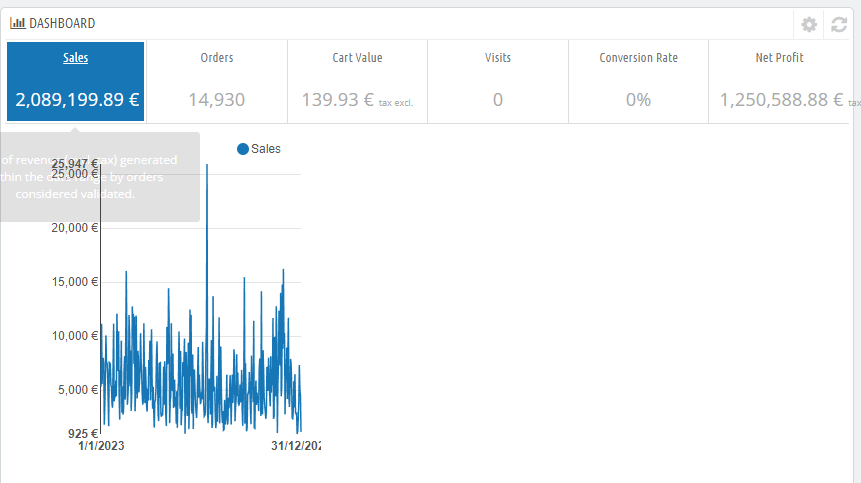
Task: Refresh the dashboard with the reload icon
Action: [839, 24]
